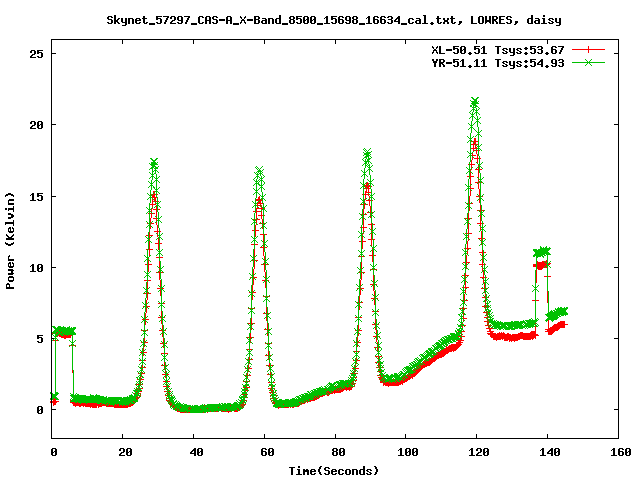
Task: Click the y-axis tick label 5
Action: [x=40, y=339]
